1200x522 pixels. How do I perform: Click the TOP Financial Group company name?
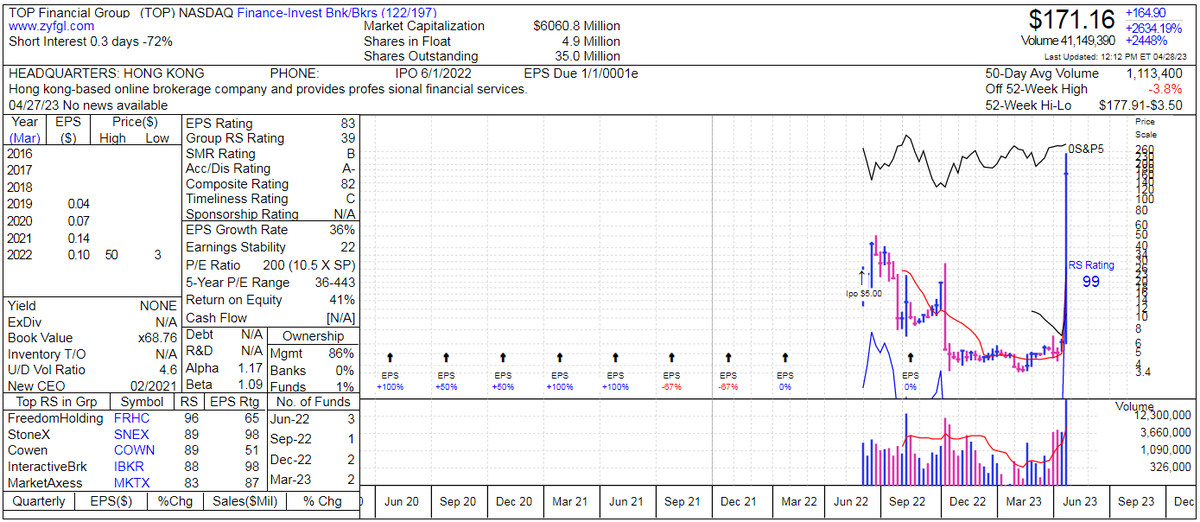[68, 11]
